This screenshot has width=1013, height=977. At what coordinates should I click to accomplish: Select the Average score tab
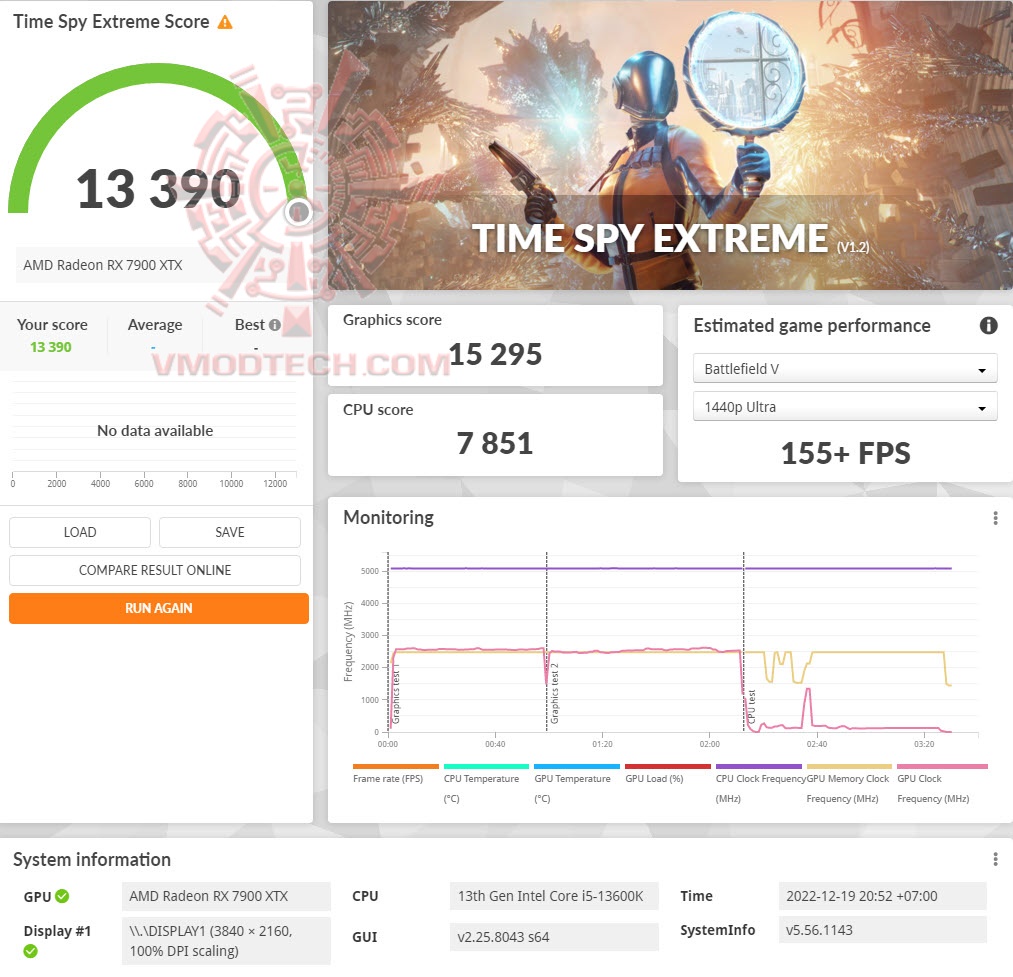coord(155,324)
